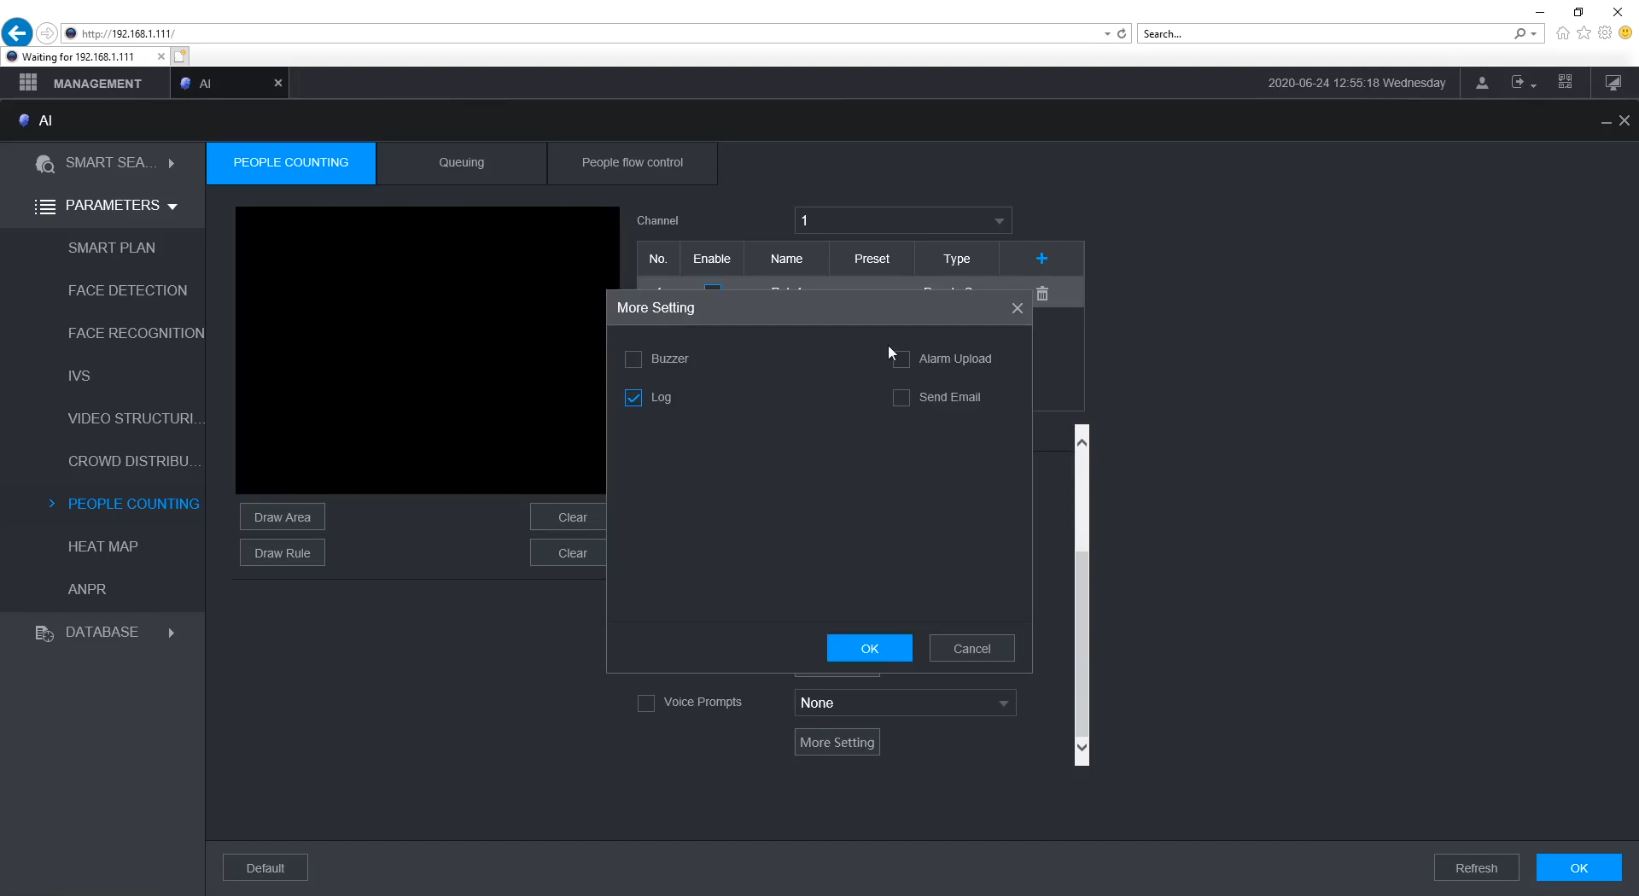Click the blue plus add rule icon

tap(1041, 259)
